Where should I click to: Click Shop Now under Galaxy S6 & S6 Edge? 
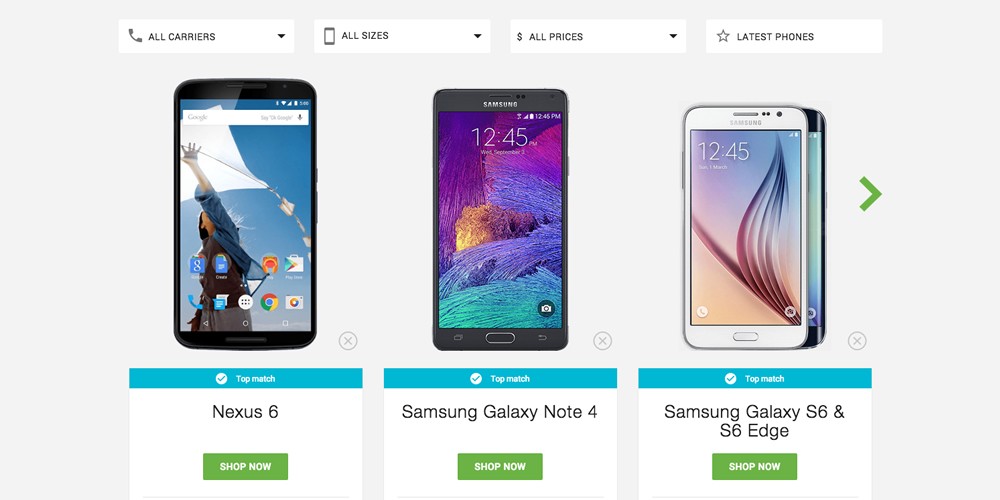(754, 466)
